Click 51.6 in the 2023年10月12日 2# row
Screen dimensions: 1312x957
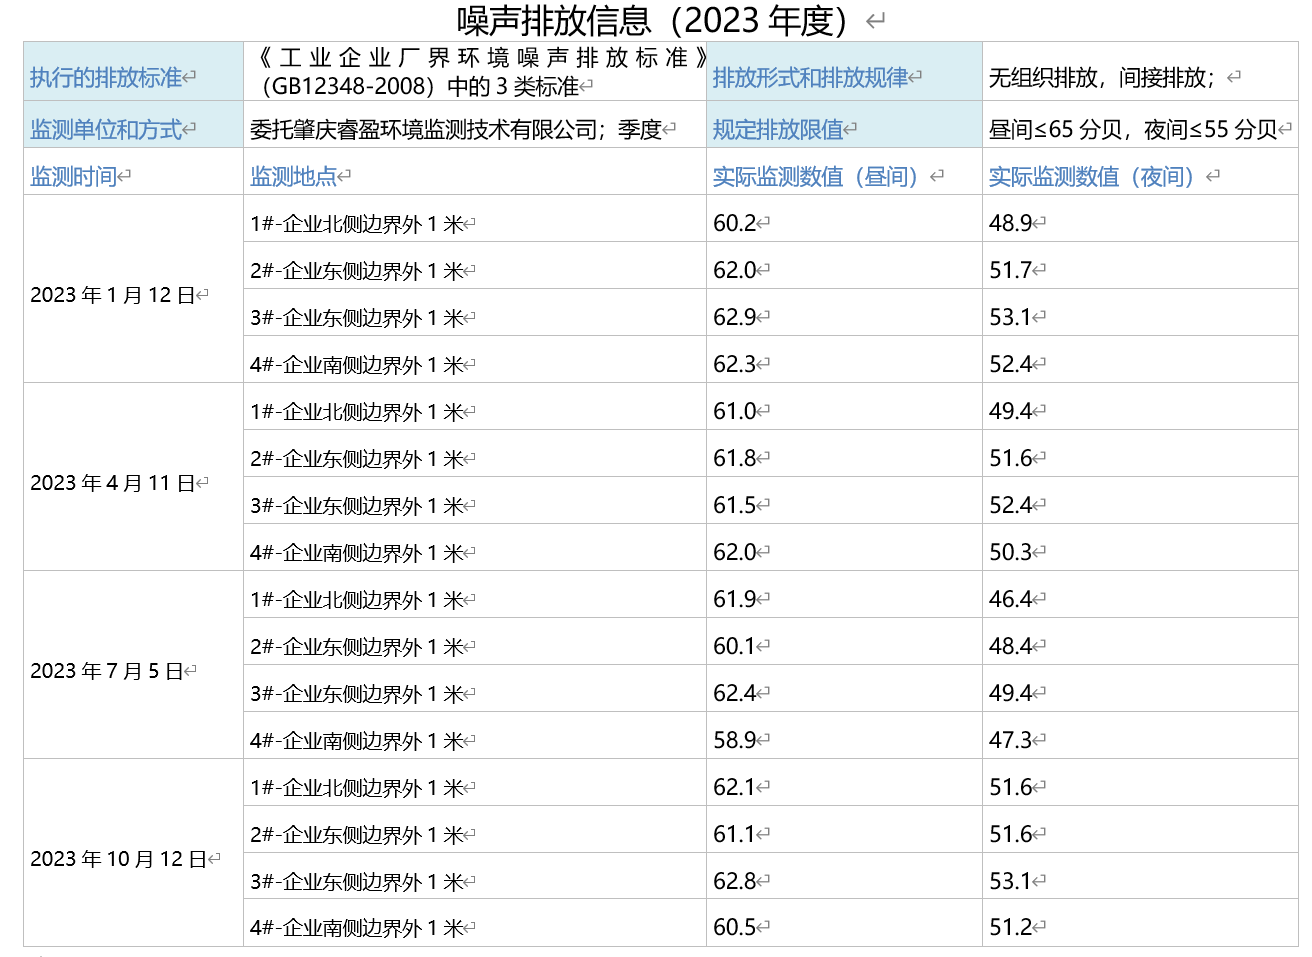point(1011,834)
